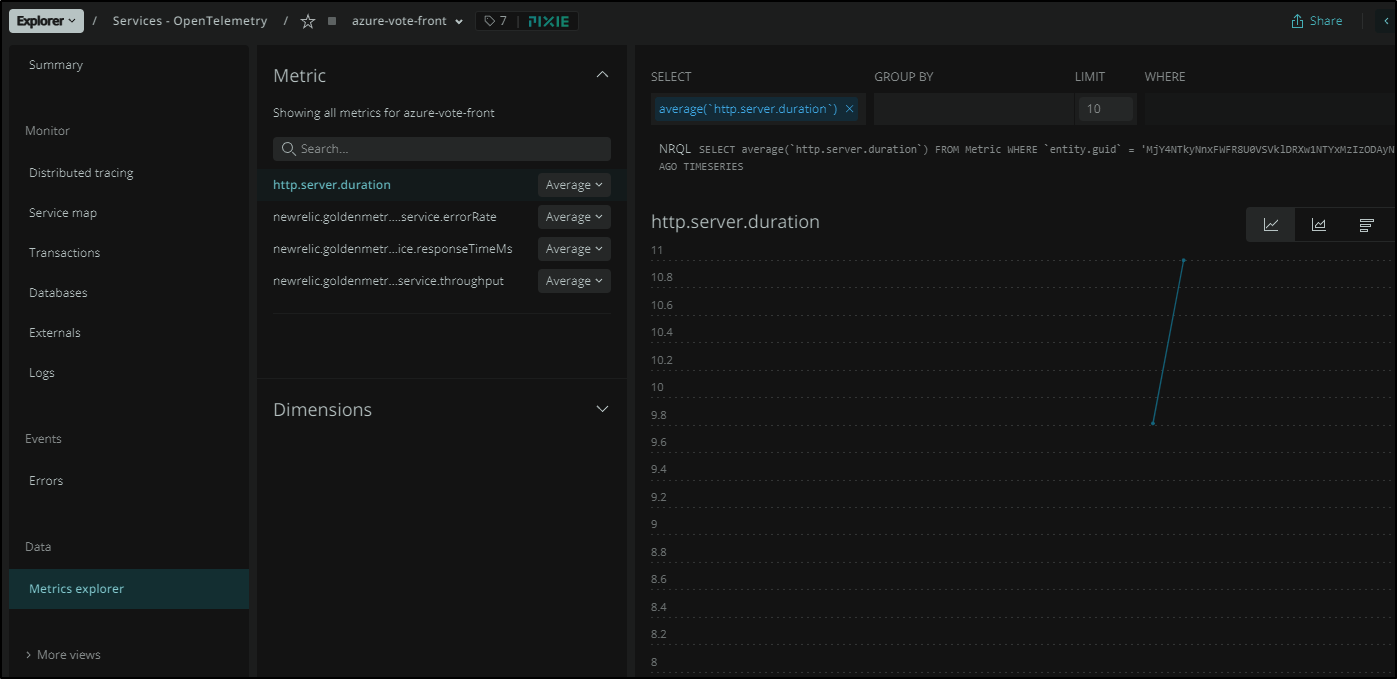Favorite the azure-vote-front entity with the star
Image resolution: width=1397 pixels, height=679 pixels.
point(308,21)
